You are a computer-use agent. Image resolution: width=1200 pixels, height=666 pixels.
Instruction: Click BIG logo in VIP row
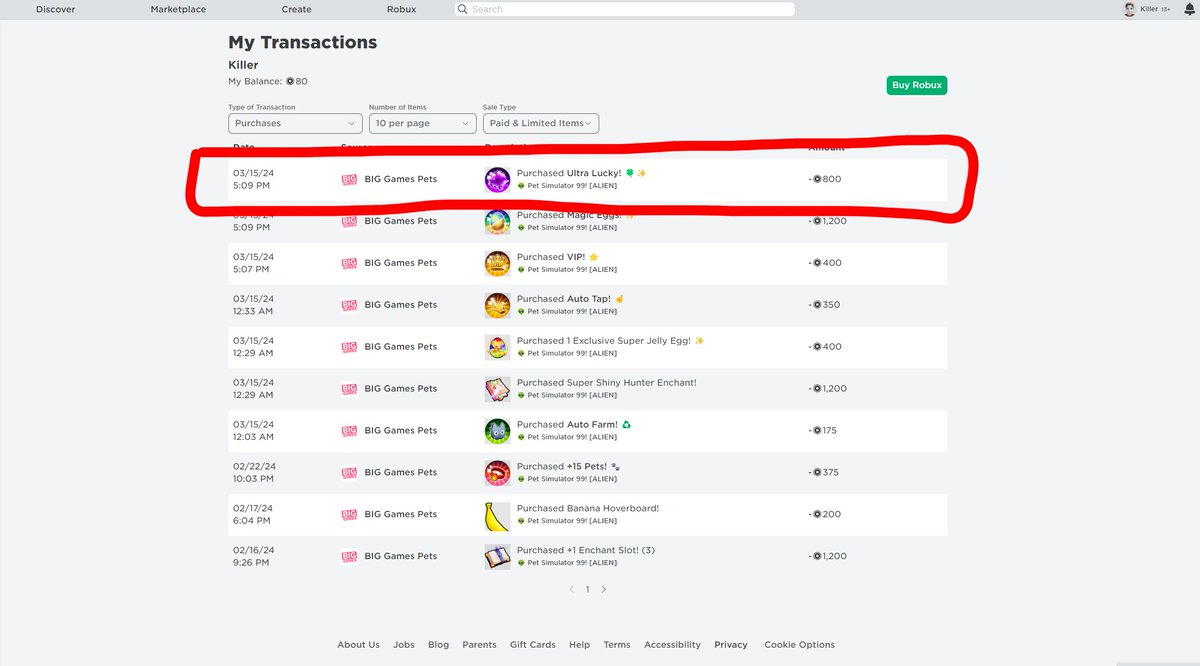(349, 263)
